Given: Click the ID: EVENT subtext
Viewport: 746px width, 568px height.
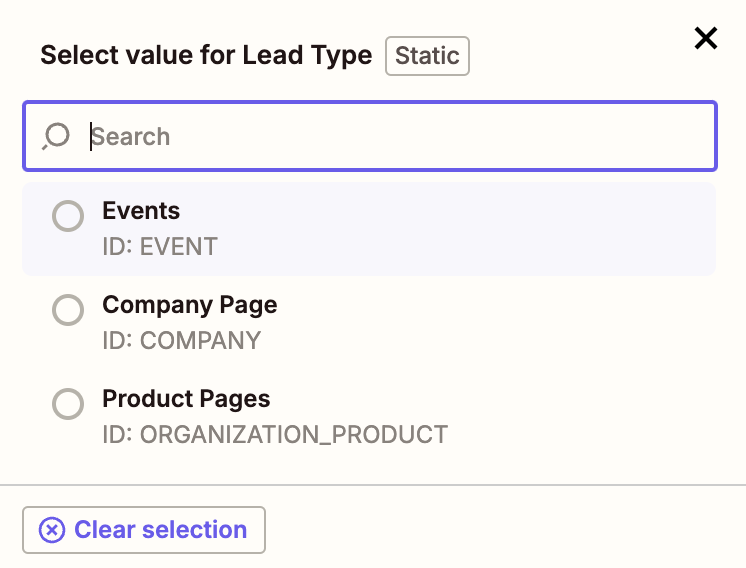Looking at the screenshot, I should pos(159,246).
